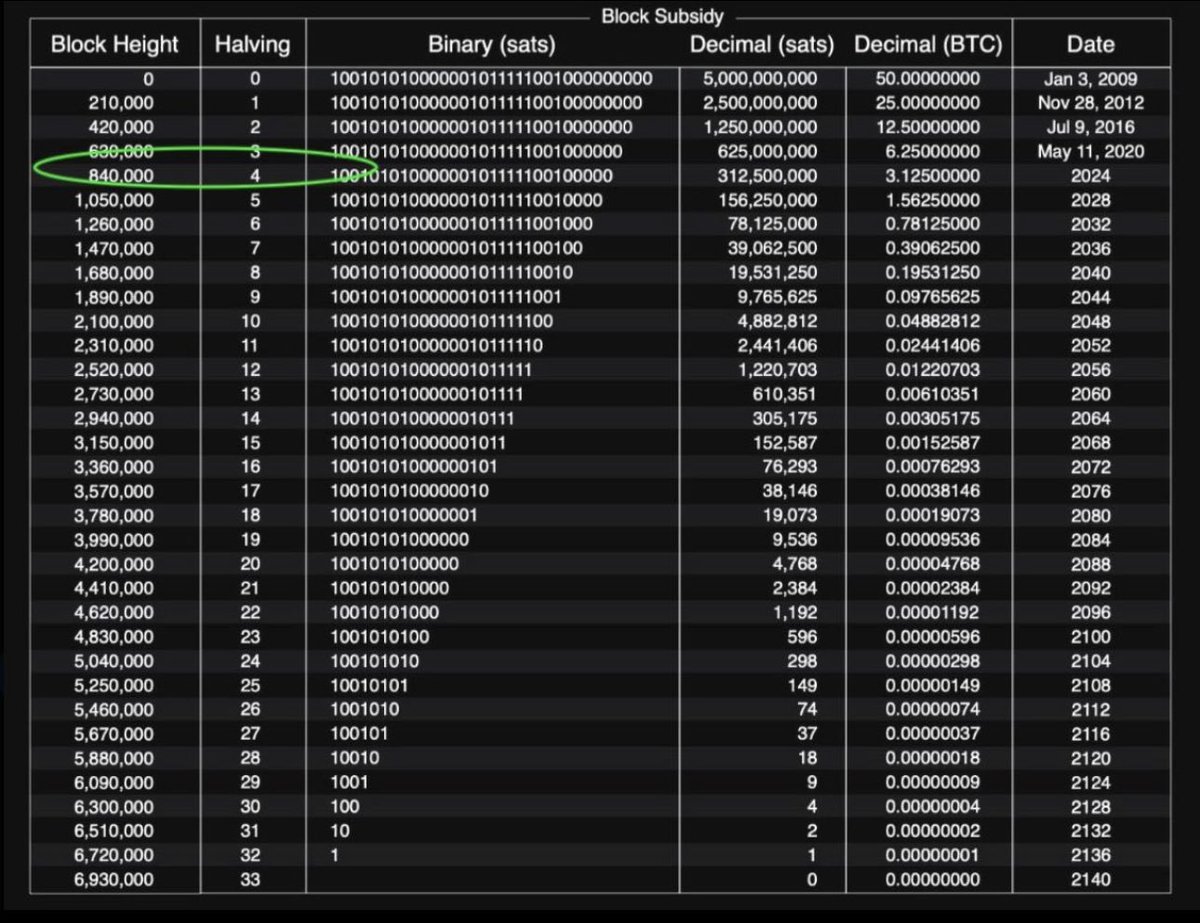Click the date Jul 9, 2016
Viewport: 1200px width, 923px height.
(x=1090, y=127)
